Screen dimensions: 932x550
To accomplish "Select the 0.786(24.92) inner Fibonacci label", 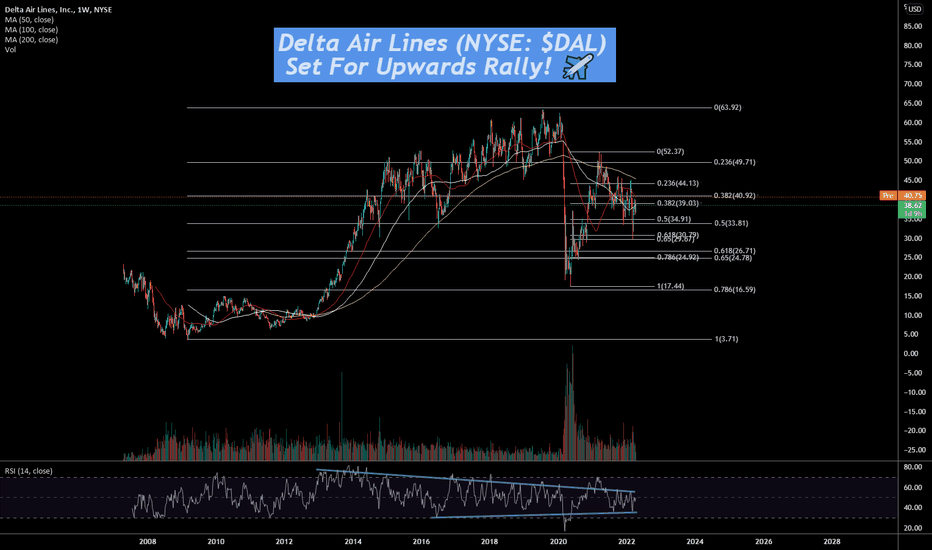I will pyautogui.click(x=678, y=257).
